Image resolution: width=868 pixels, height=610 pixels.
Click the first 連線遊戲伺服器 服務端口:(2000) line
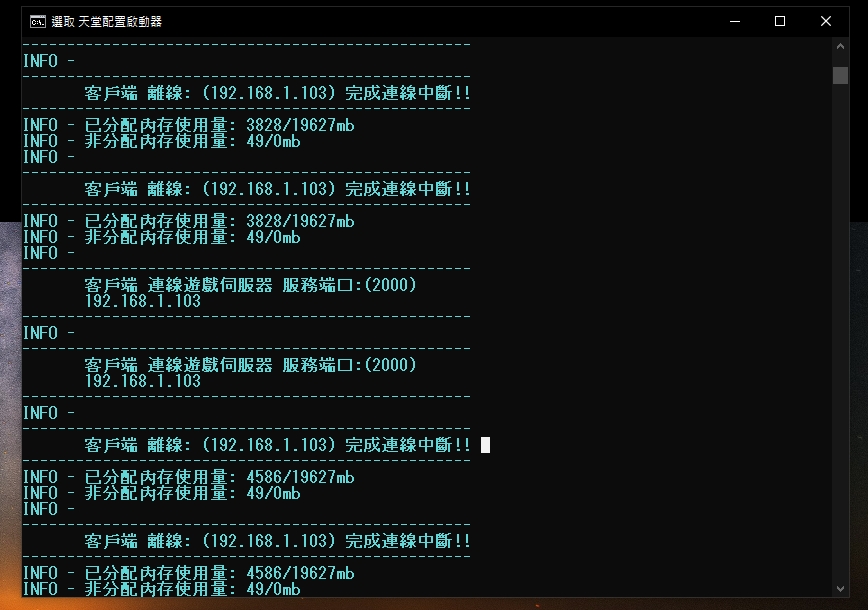250,285
